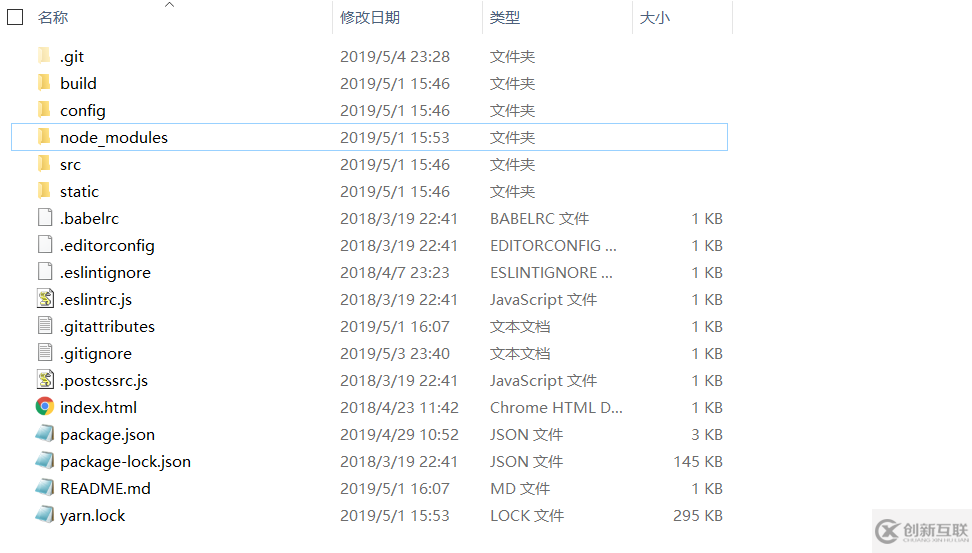Image resolution: width=972 pixels, height=553 pixels.
Task: Select the node_modules folder name
Action: point(114,138)
